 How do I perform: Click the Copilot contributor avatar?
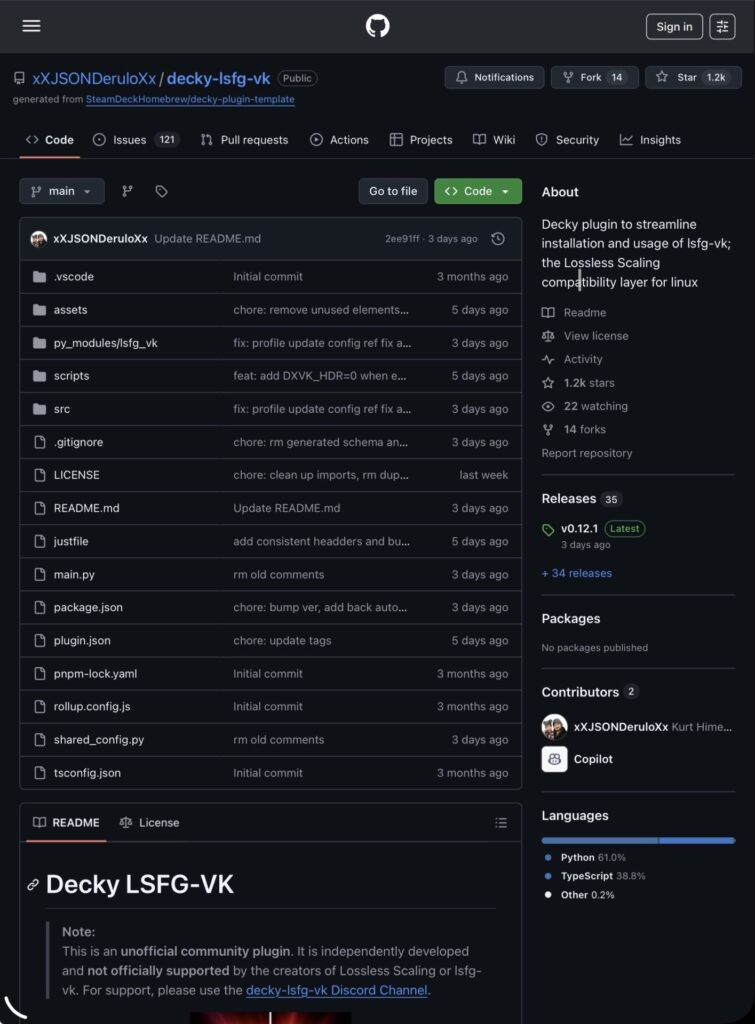pos(554,759)
